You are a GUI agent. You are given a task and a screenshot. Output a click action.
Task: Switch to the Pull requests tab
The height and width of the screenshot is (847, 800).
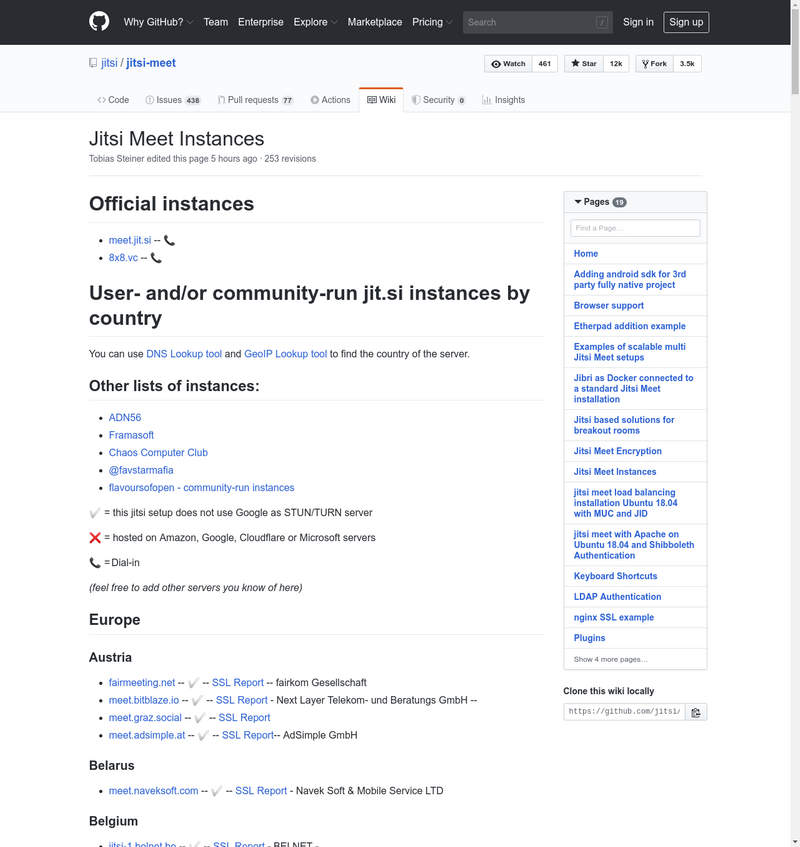[x=255, y=100]
